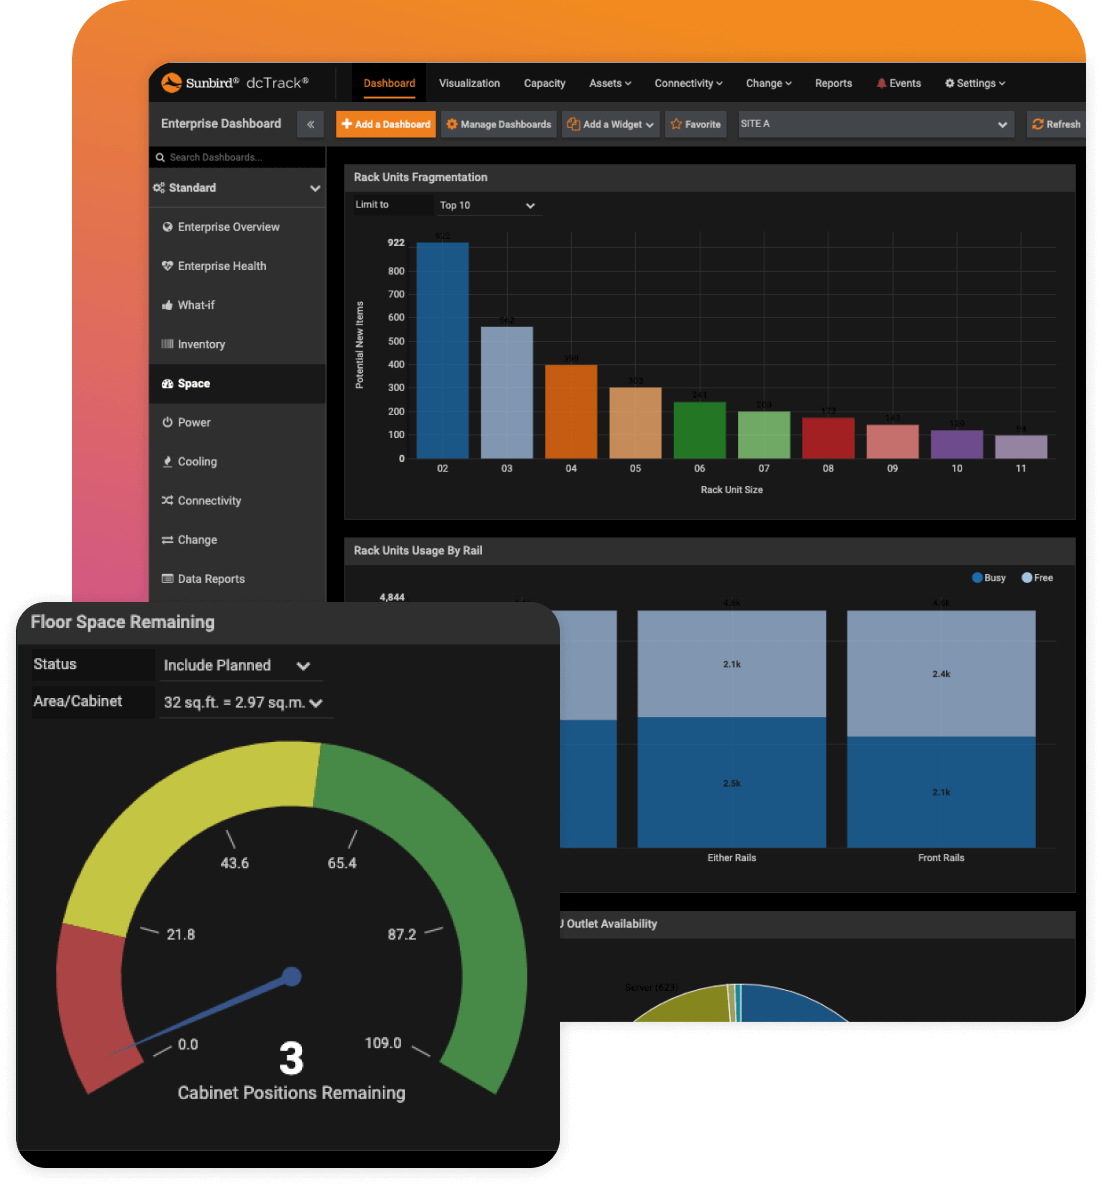
Task: Click the What-if thumbs-up icon
Action: pos(167,305)
